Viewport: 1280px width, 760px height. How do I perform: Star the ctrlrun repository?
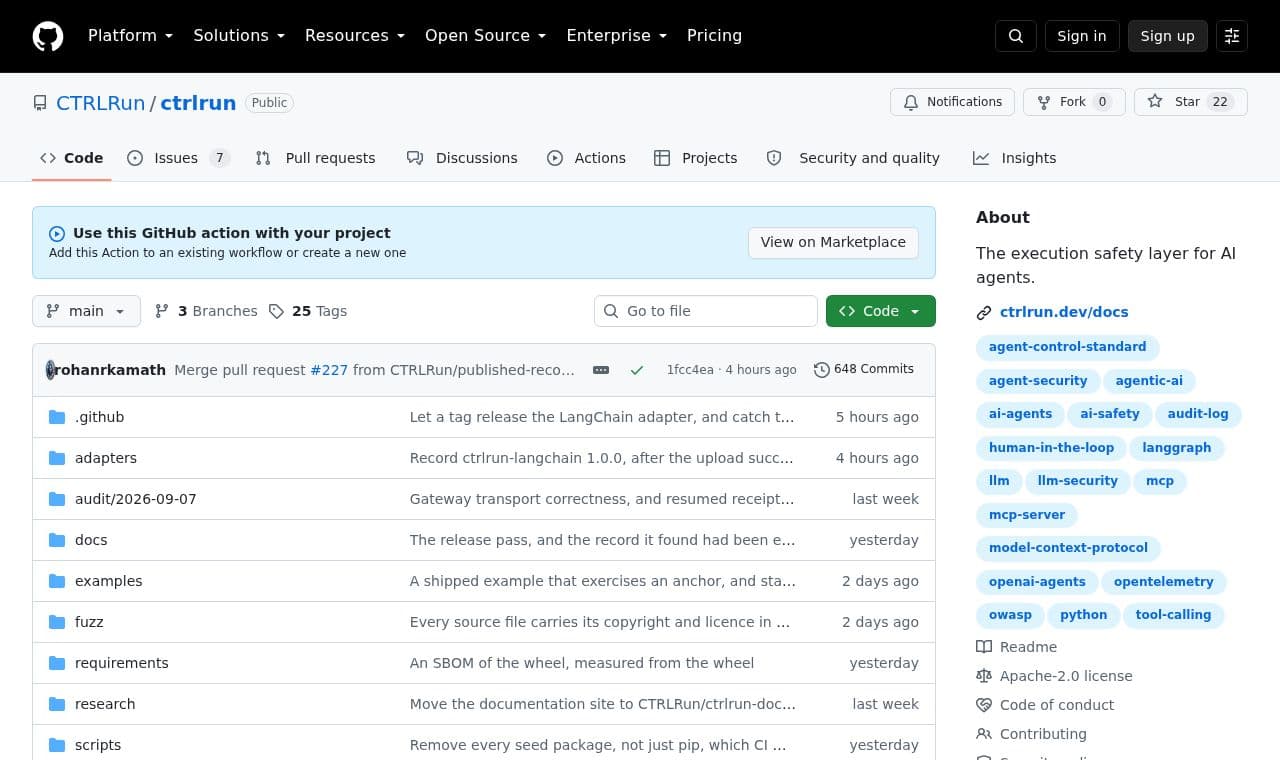pos(1191,102)
